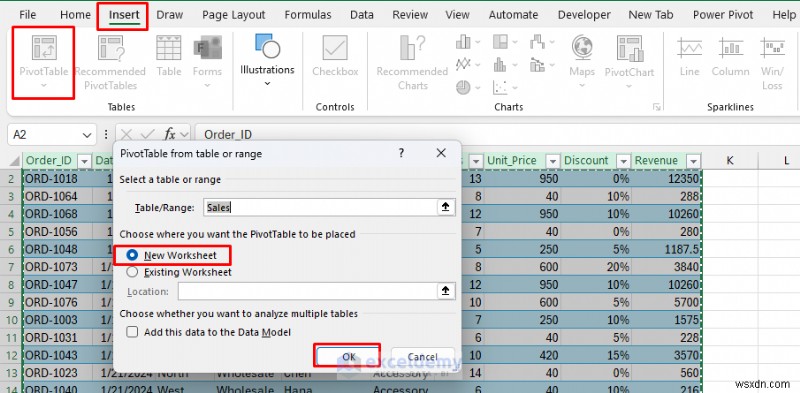Expand the Illustrations dropdown chevron
The width and height of the screenshot is (800, 393).
pos(267,83)
